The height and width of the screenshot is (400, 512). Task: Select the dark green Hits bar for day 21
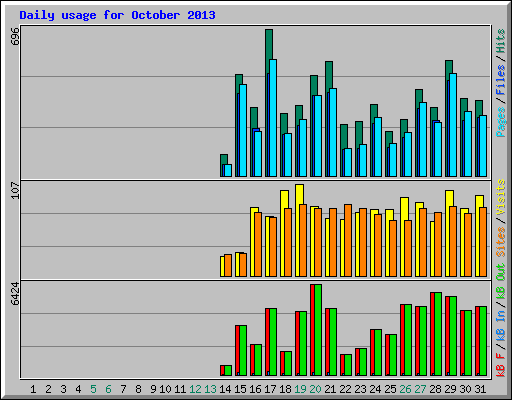(x=329, y=75)
